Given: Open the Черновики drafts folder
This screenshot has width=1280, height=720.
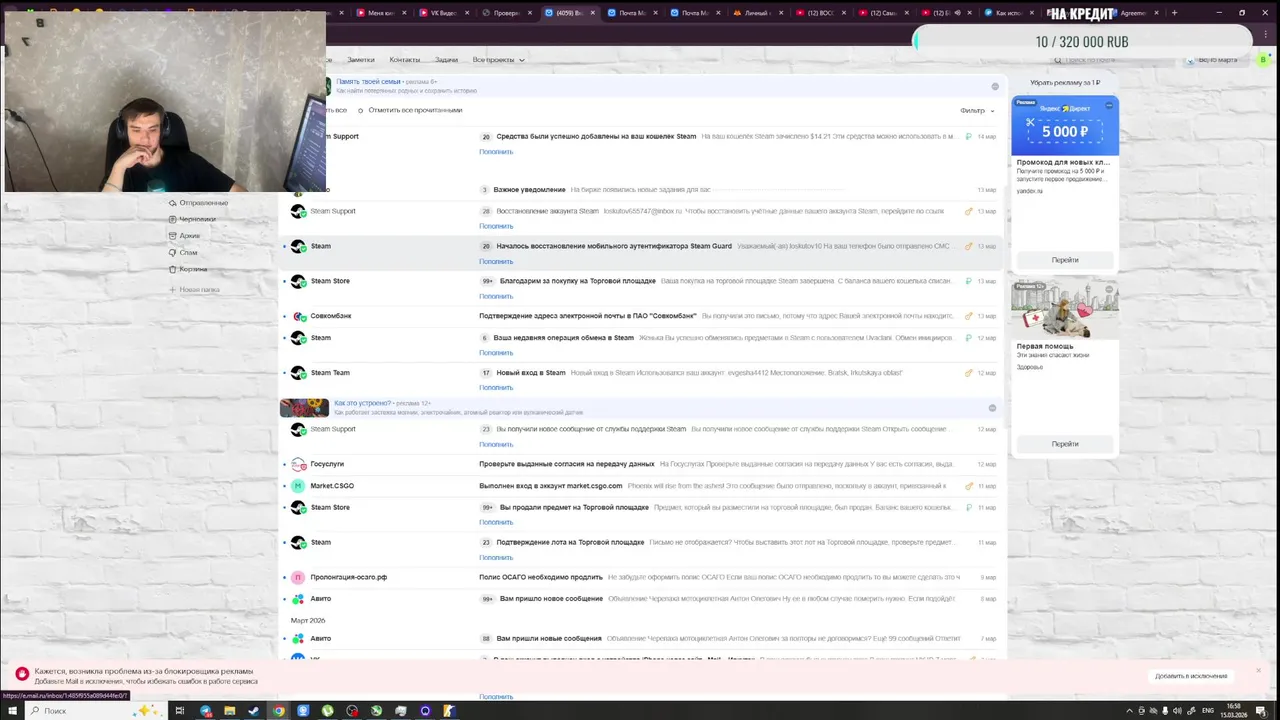Looking at the screenshot, I should pyautogui.click(x=192, y=219).
